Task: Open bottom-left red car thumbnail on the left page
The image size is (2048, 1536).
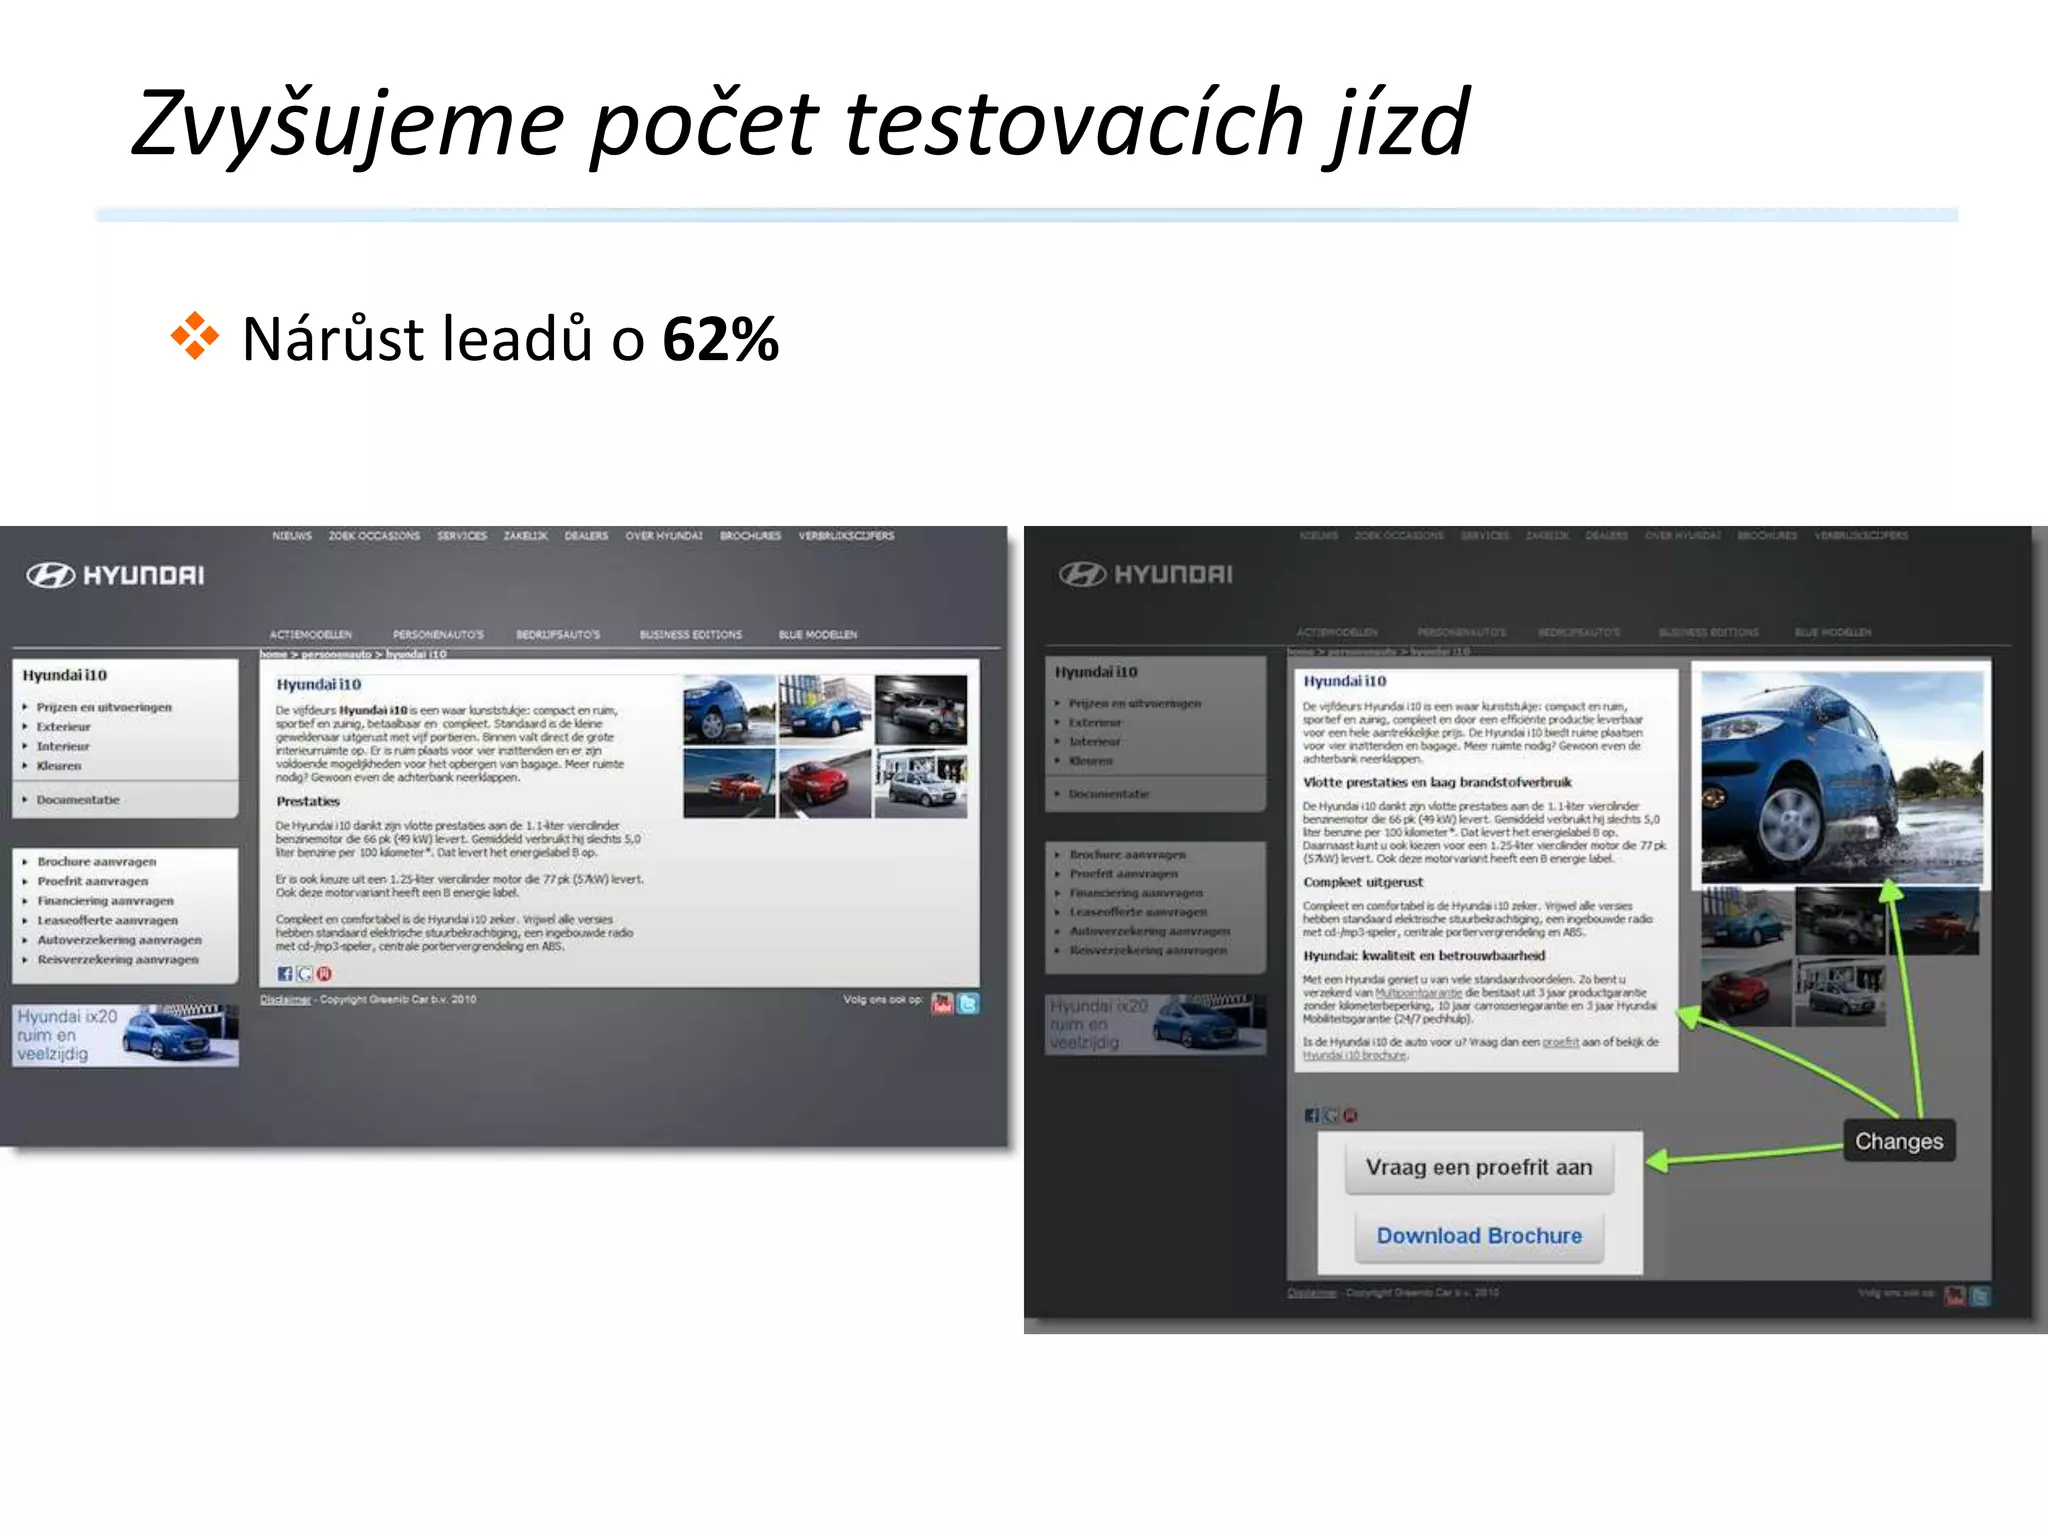Action: [729, 783]
